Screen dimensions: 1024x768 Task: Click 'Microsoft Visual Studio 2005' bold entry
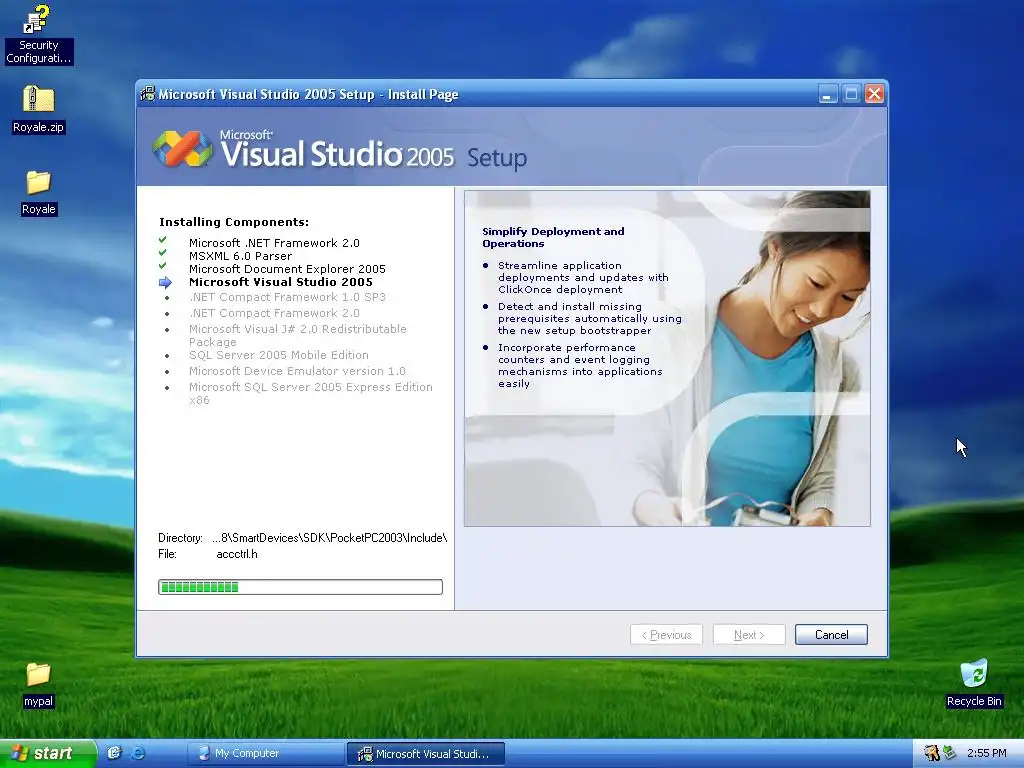click(x=281, y=282)
